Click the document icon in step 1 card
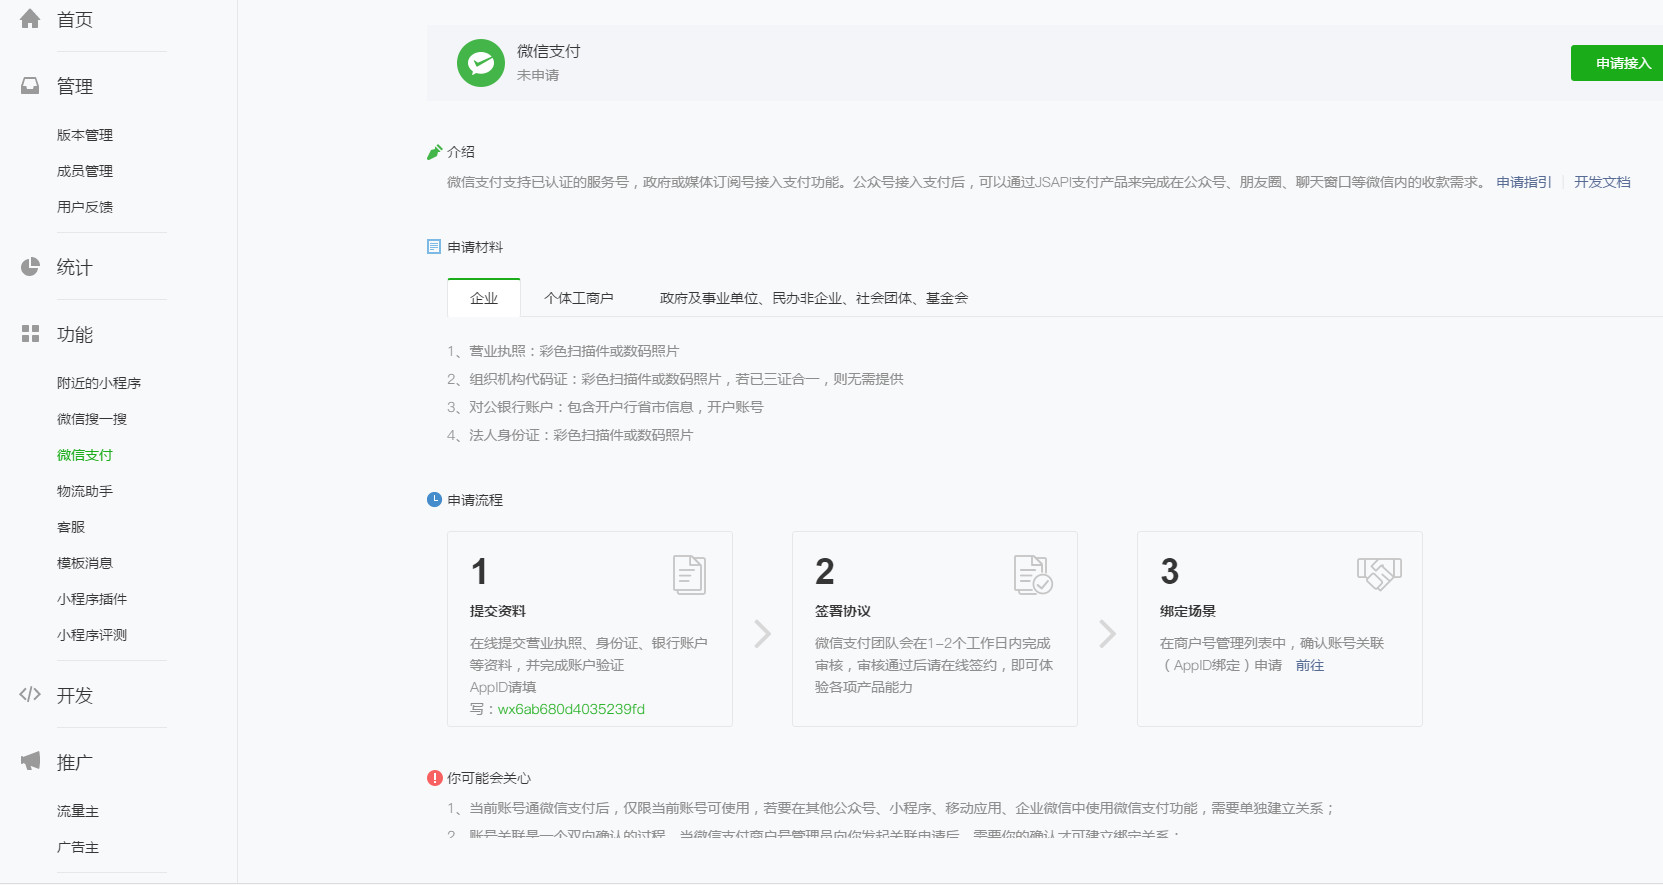The width and height of the screenshot is (1663, 885). (689, 575)
